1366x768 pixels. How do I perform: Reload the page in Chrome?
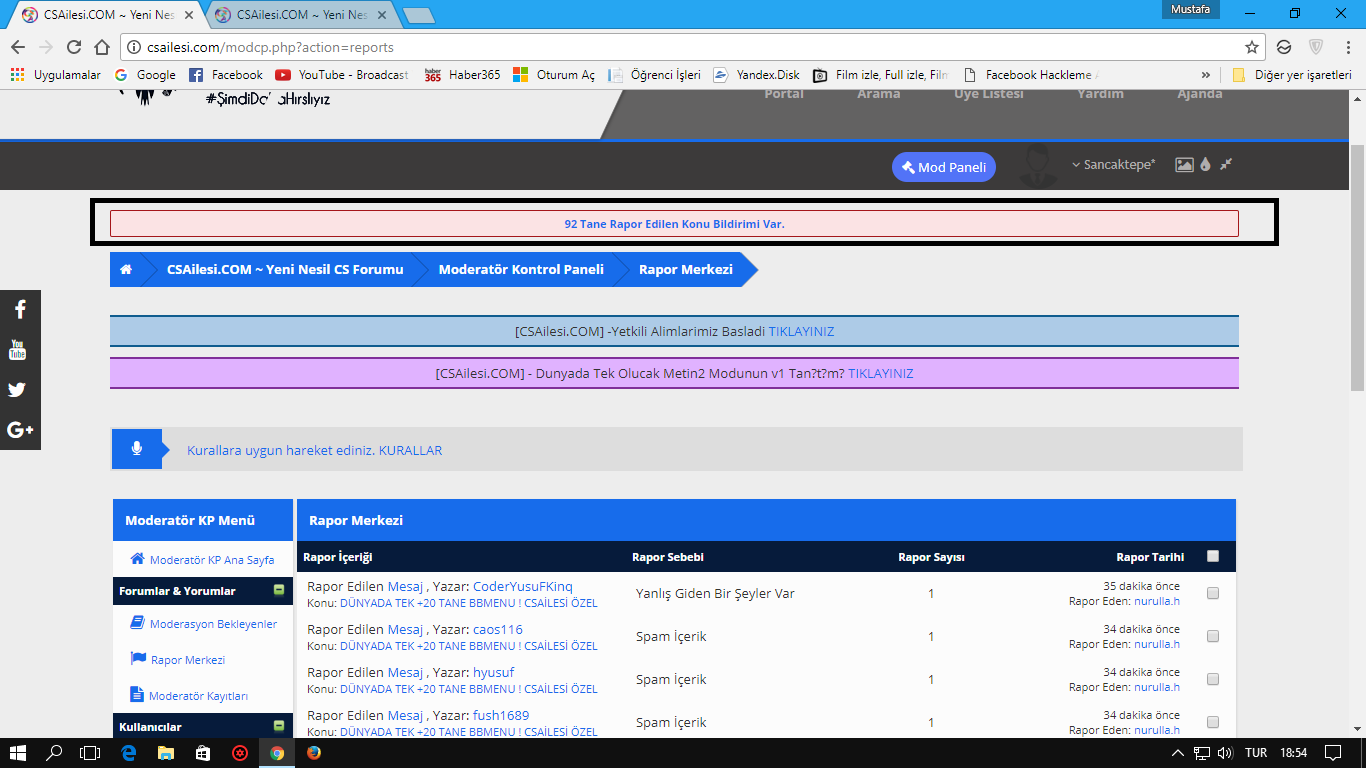tap(74, 47)
